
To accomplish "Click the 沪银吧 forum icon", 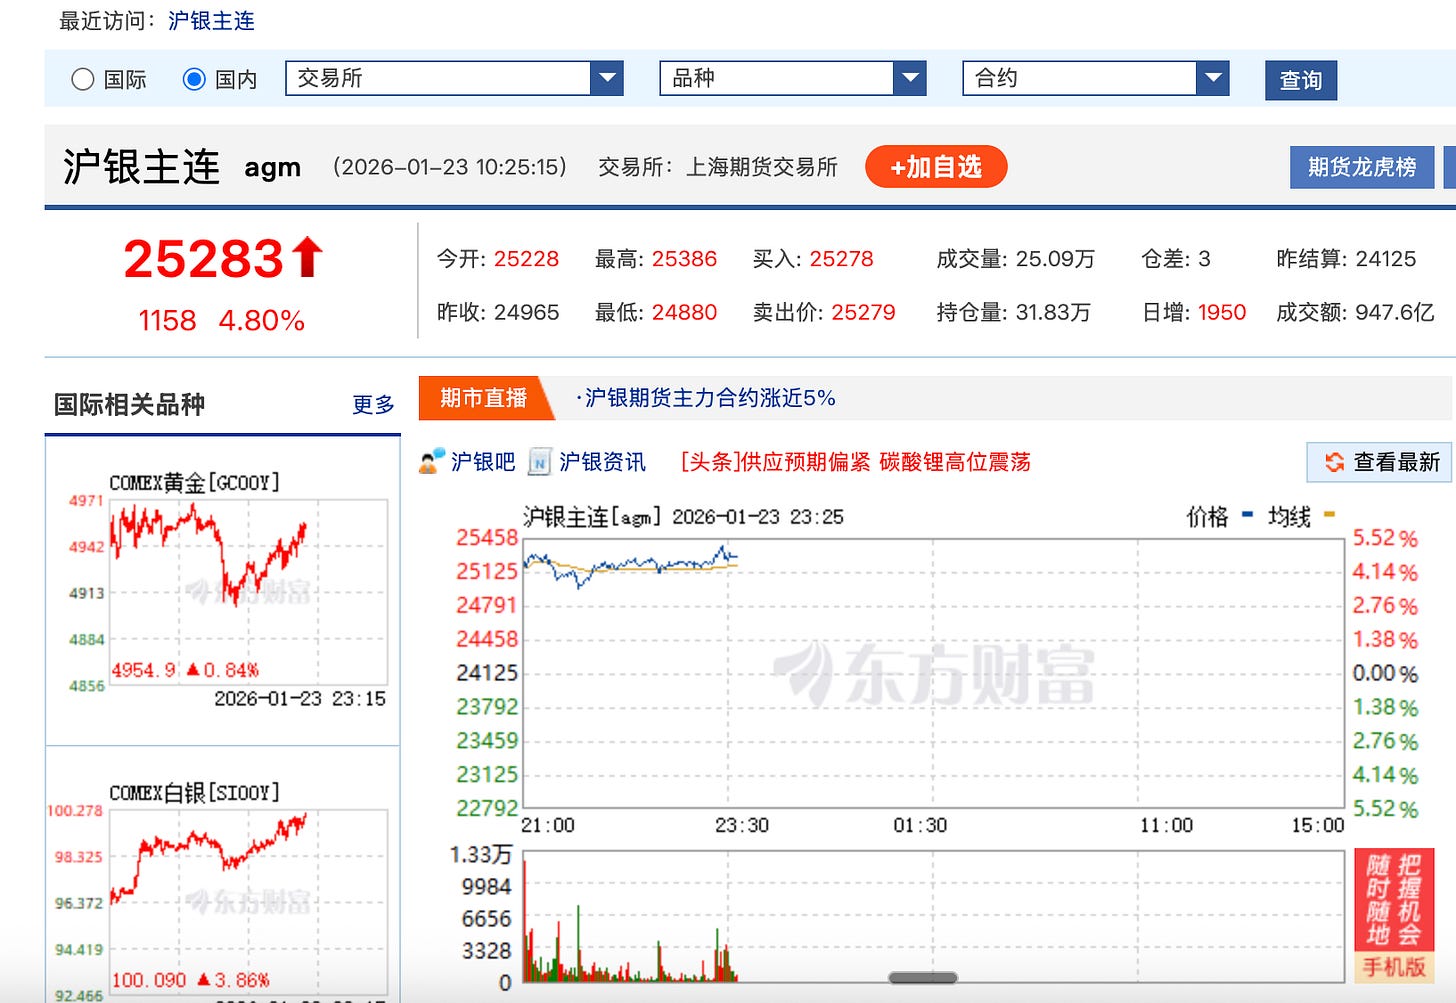I will pos(432,461).
